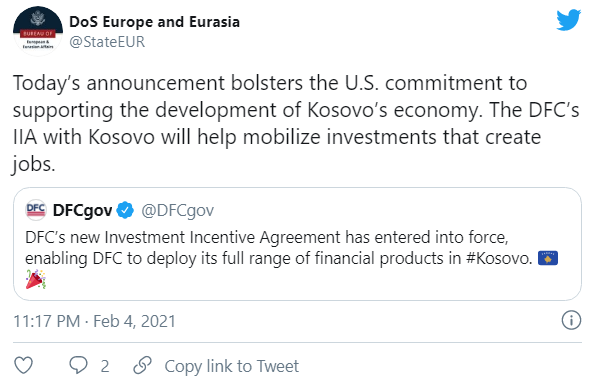Click the @StateEUR handle
Screen dimensions: 595x379
[x=107, y=42]
